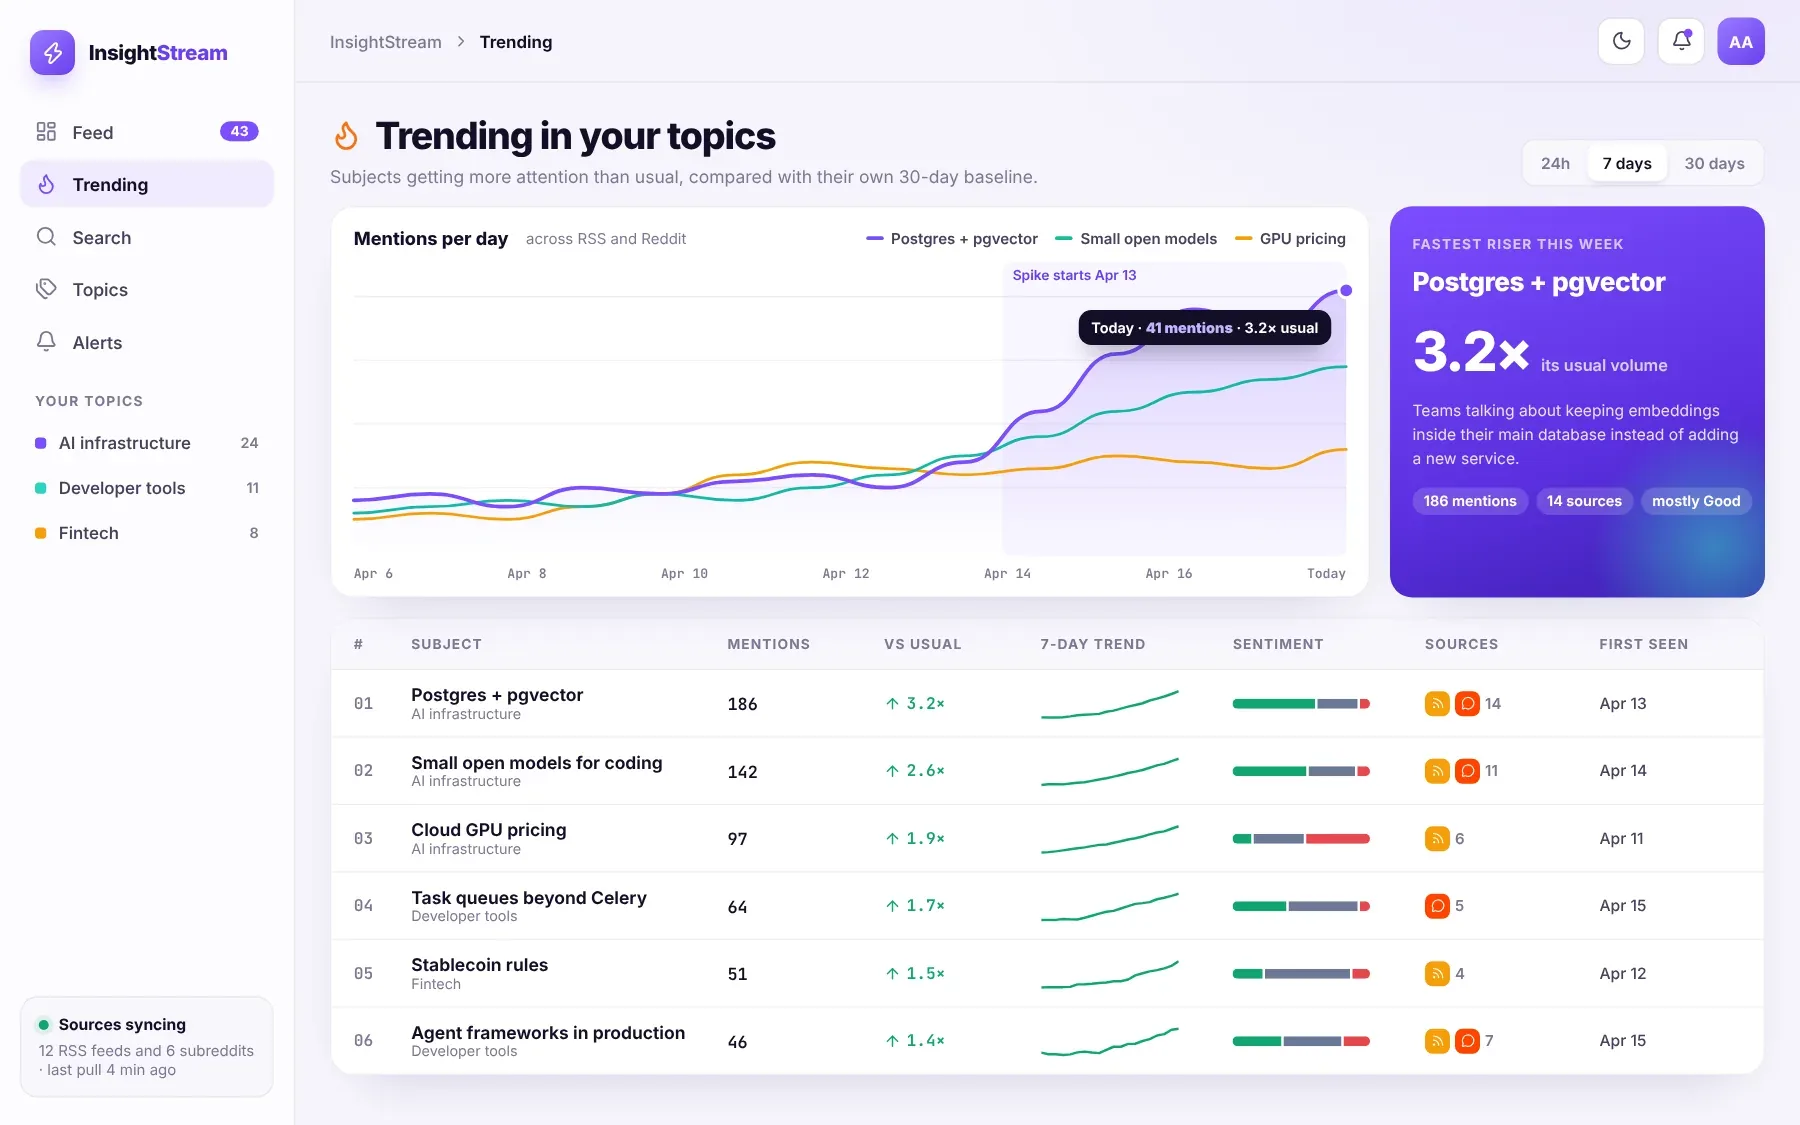Click the RSS icon in the Stablecoin rules row

tap(1437, 974)
